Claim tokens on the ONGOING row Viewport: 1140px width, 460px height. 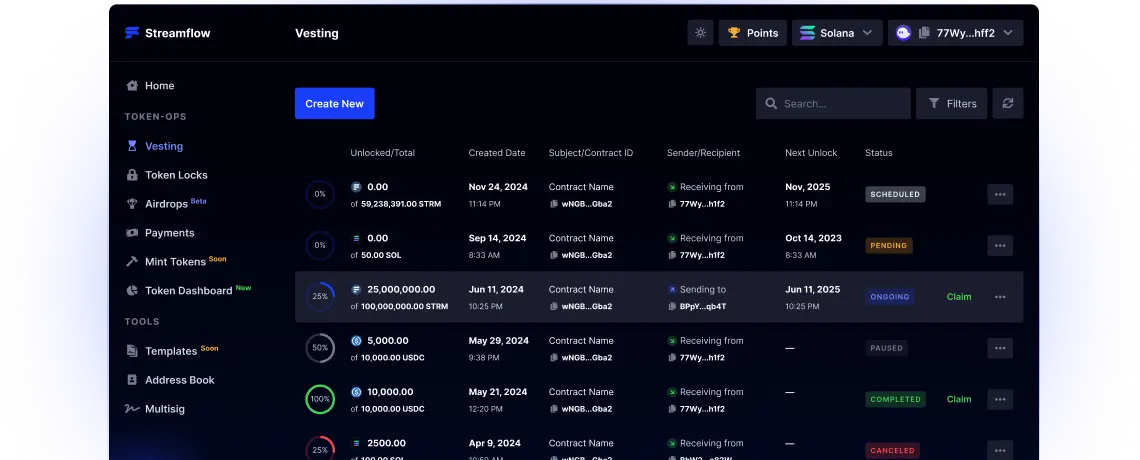tap(959, 296)
